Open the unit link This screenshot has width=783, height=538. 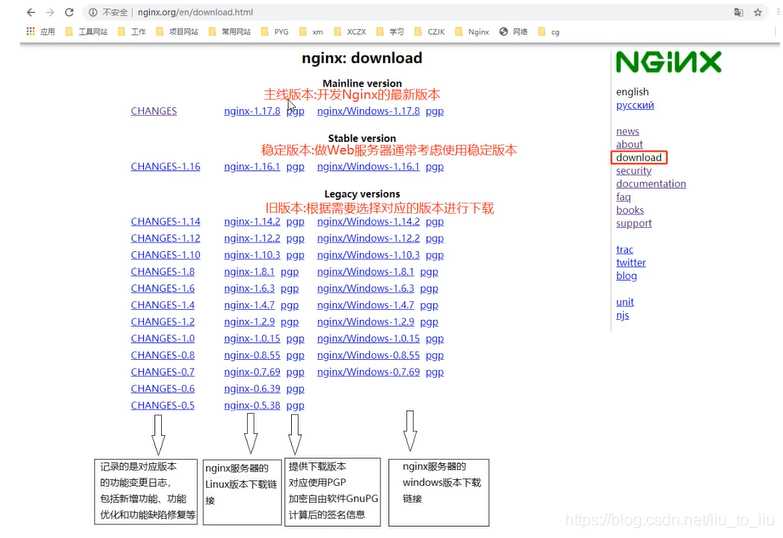click(625, 302)
